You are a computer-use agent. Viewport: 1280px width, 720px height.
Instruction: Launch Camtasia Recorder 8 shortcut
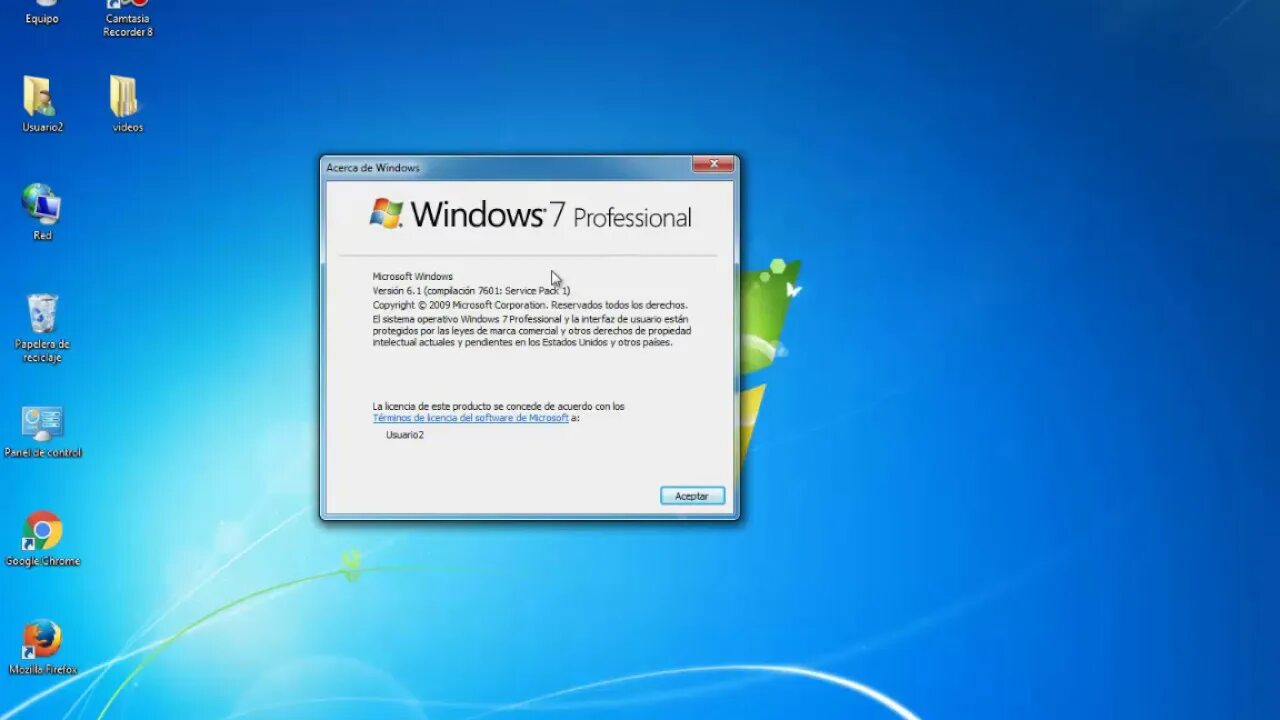127,19
